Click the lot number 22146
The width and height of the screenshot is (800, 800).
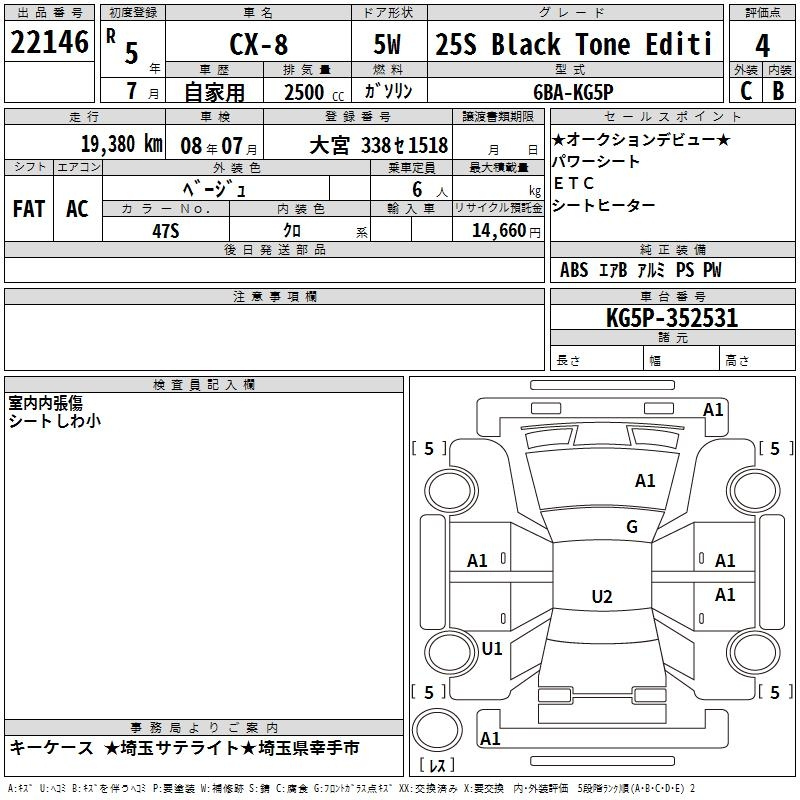(x=50, y=42)
